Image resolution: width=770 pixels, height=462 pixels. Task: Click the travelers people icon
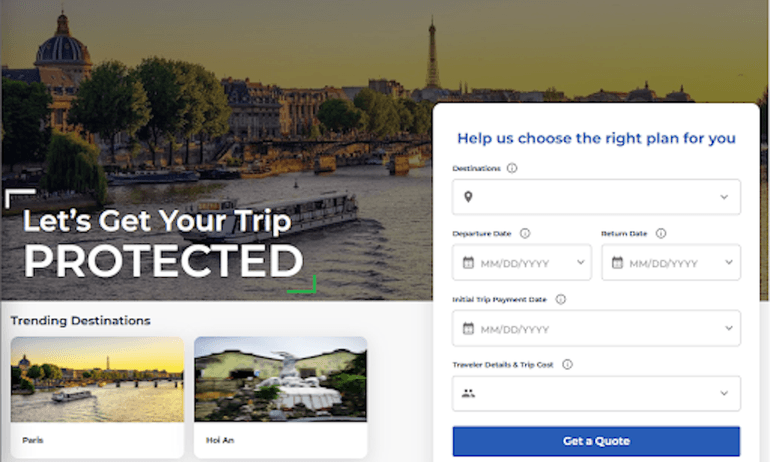[468, 394]
